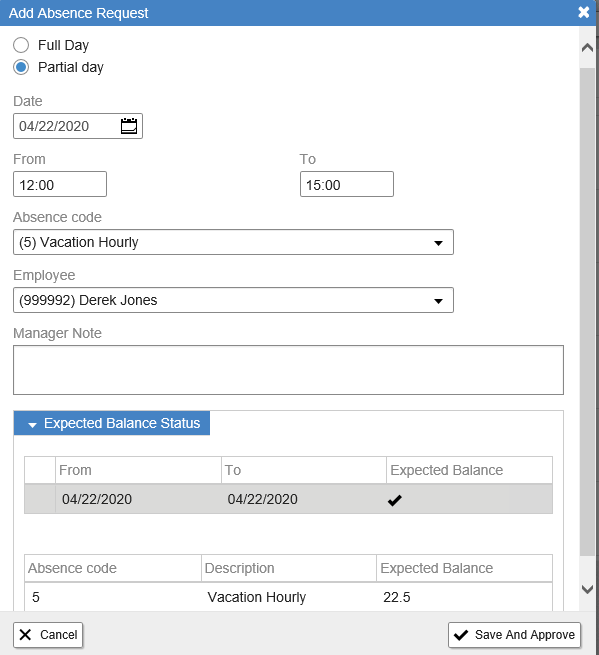Click the Vacation Hourly balance row

pos(288,597)
